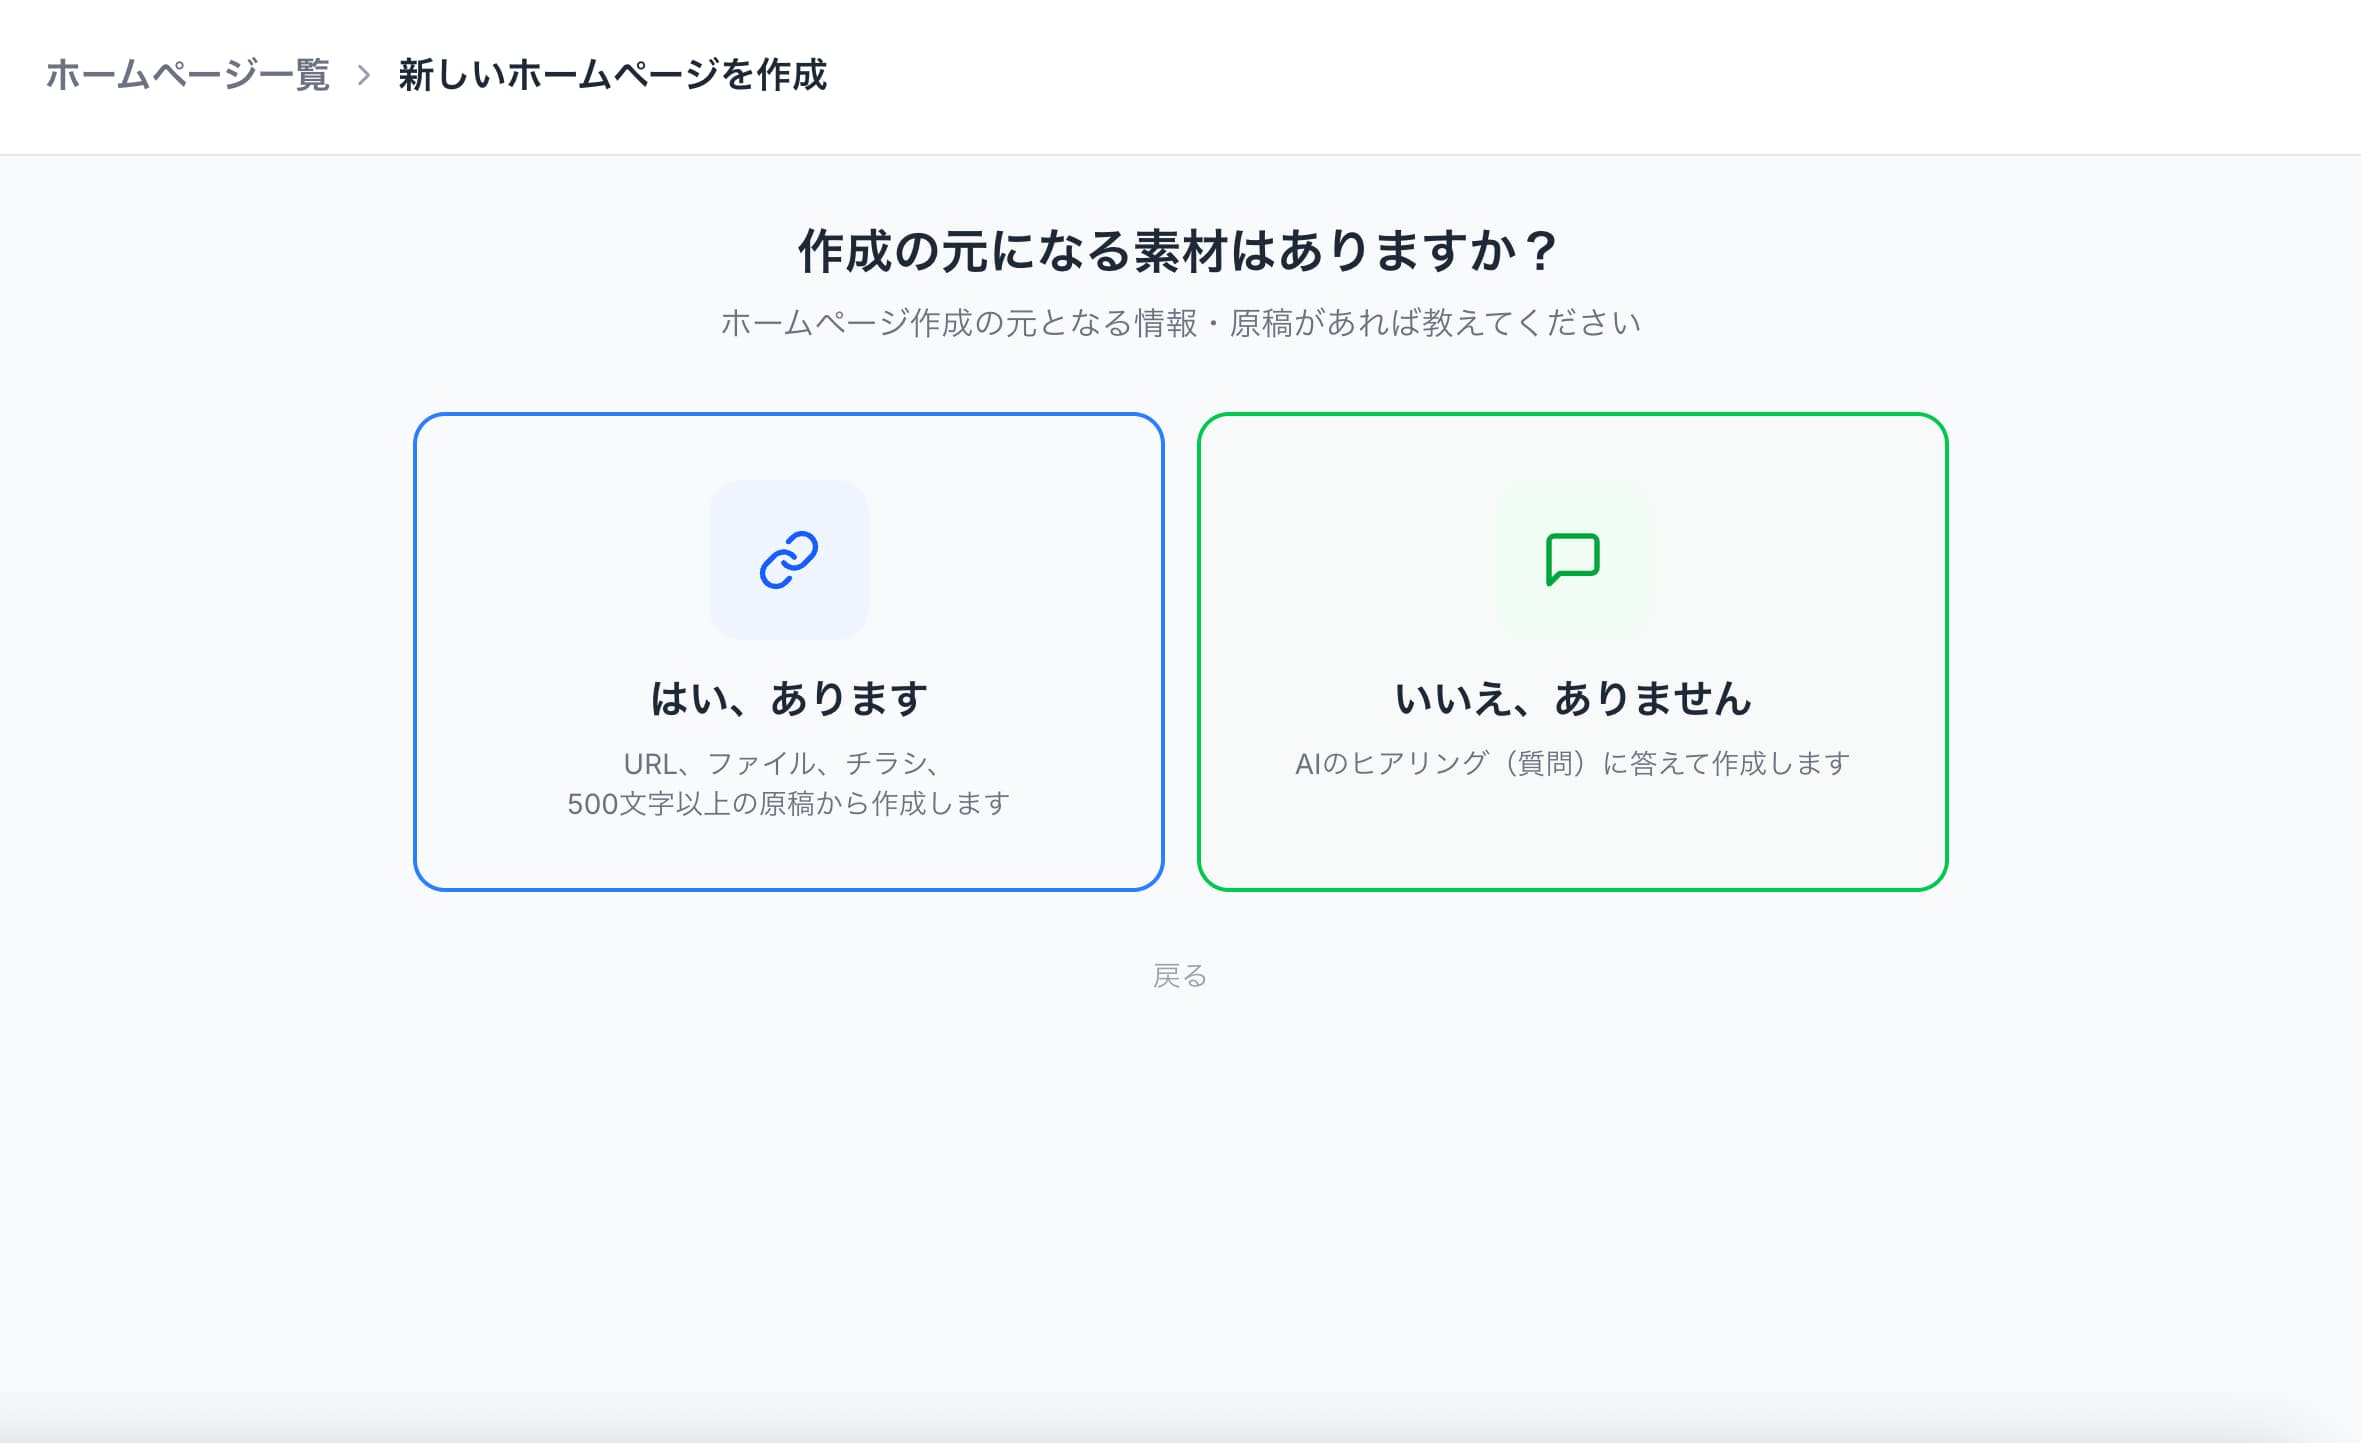Click the green speech bubble icon
Screen dimensions: 2361x1443
pyautogui.click(x=1572, y=559)
